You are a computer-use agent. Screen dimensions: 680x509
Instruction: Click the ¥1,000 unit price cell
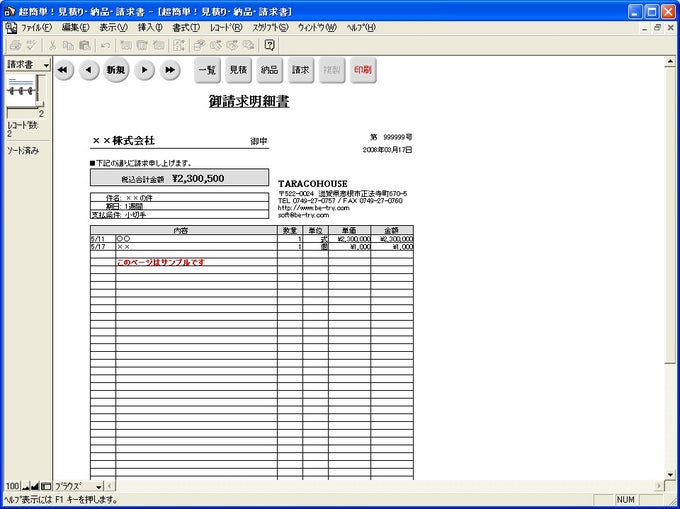coord(350,247)
